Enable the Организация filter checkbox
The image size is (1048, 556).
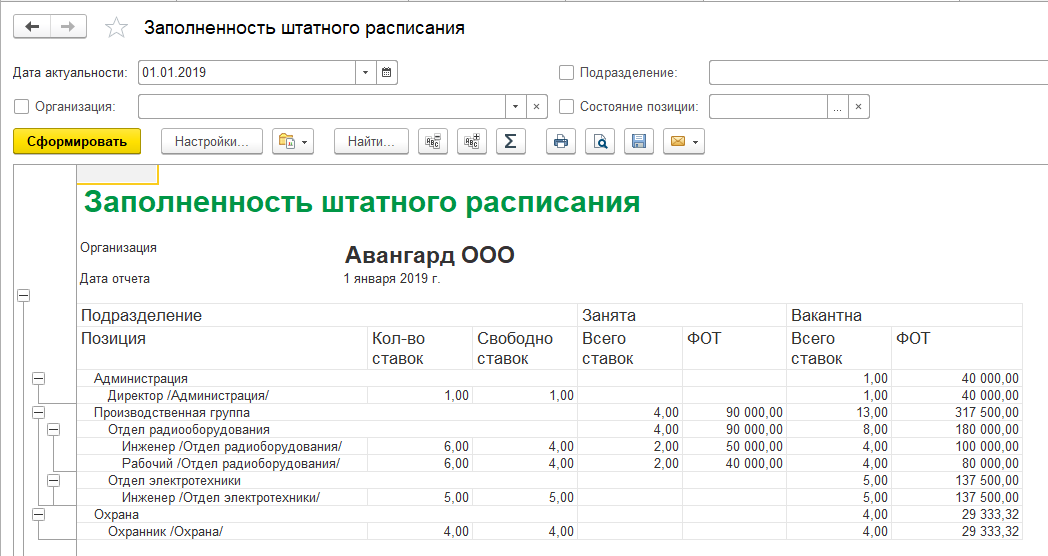(x=22, y=107)
